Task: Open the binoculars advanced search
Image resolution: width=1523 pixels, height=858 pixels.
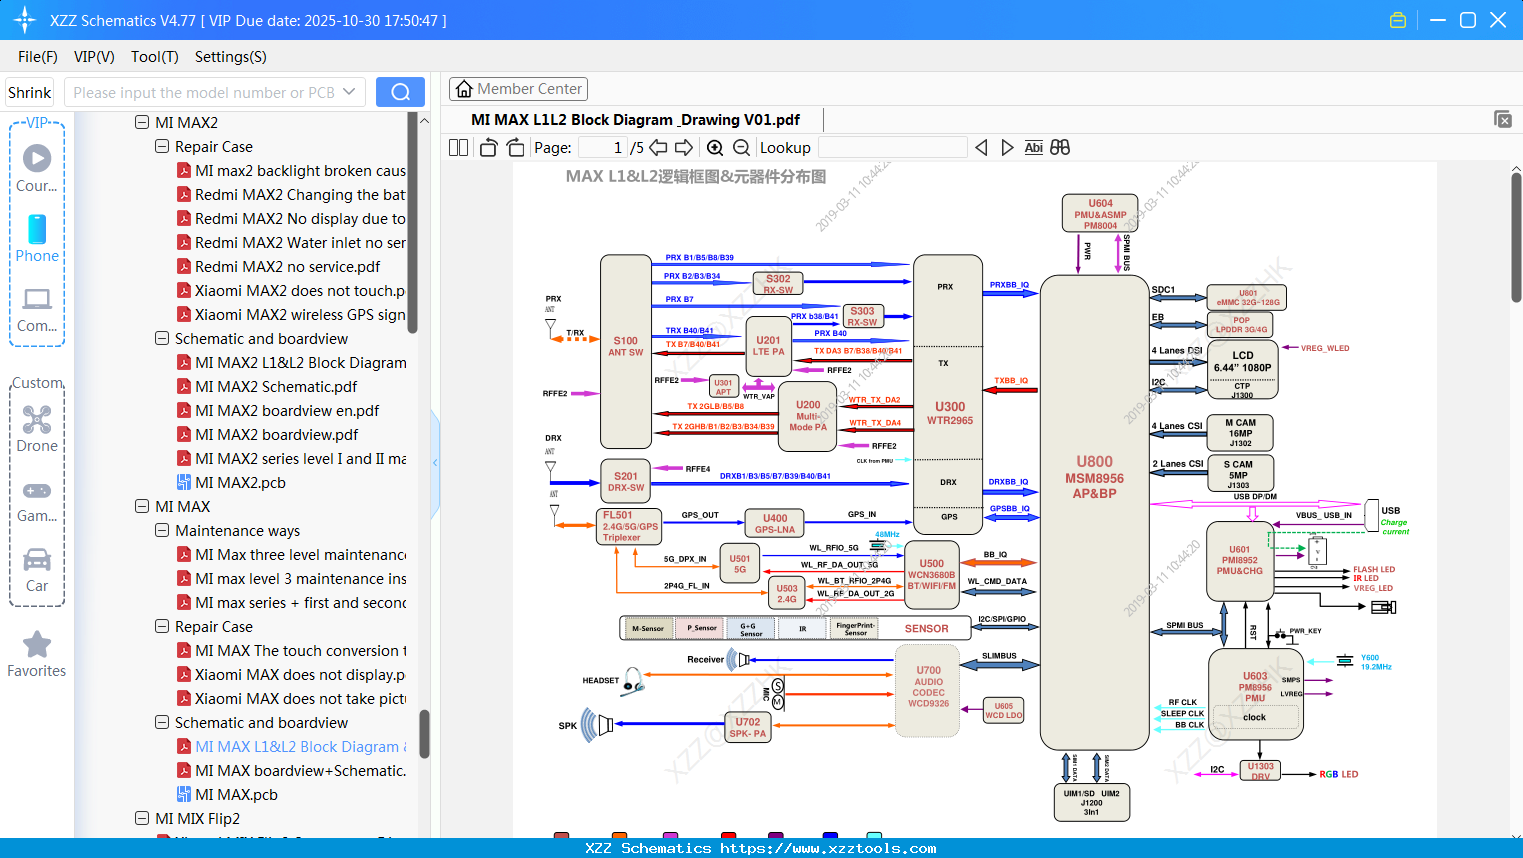Action: (x=1060, y=147)
